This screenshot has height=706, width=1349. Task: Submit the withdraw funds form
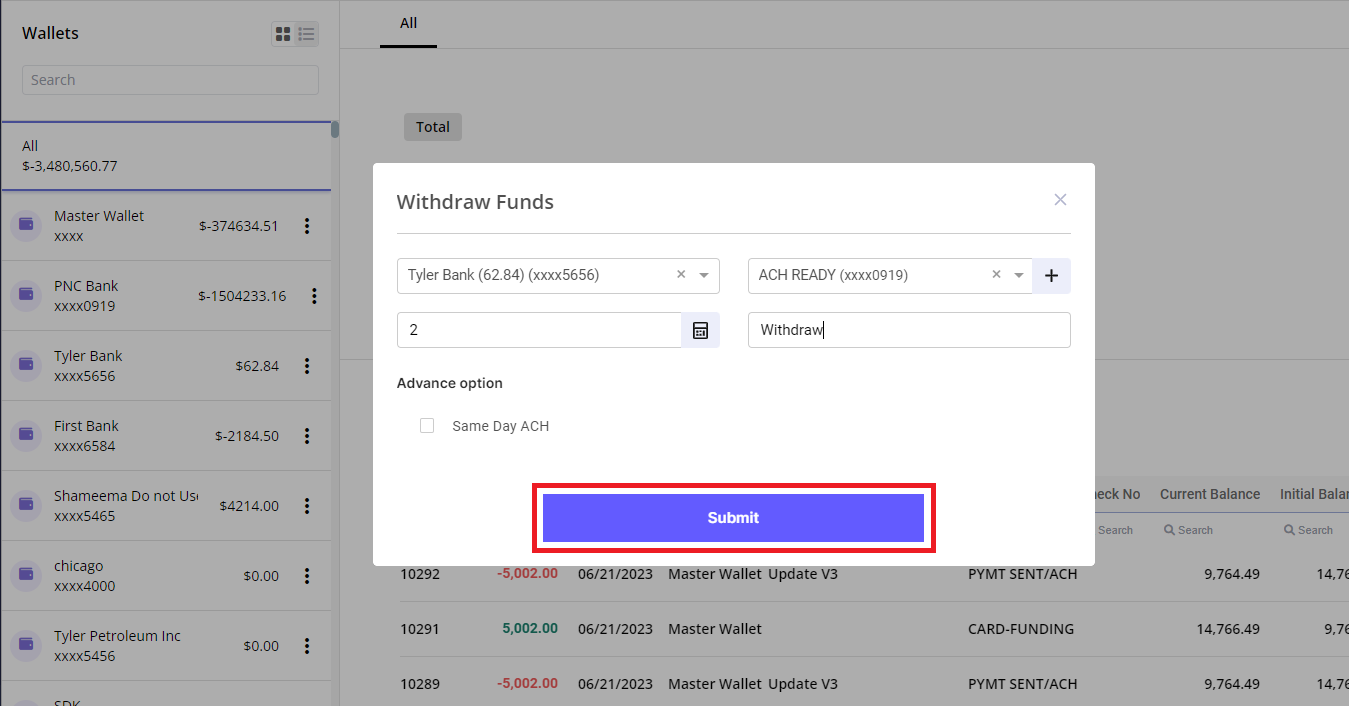(x=733, y=518)
